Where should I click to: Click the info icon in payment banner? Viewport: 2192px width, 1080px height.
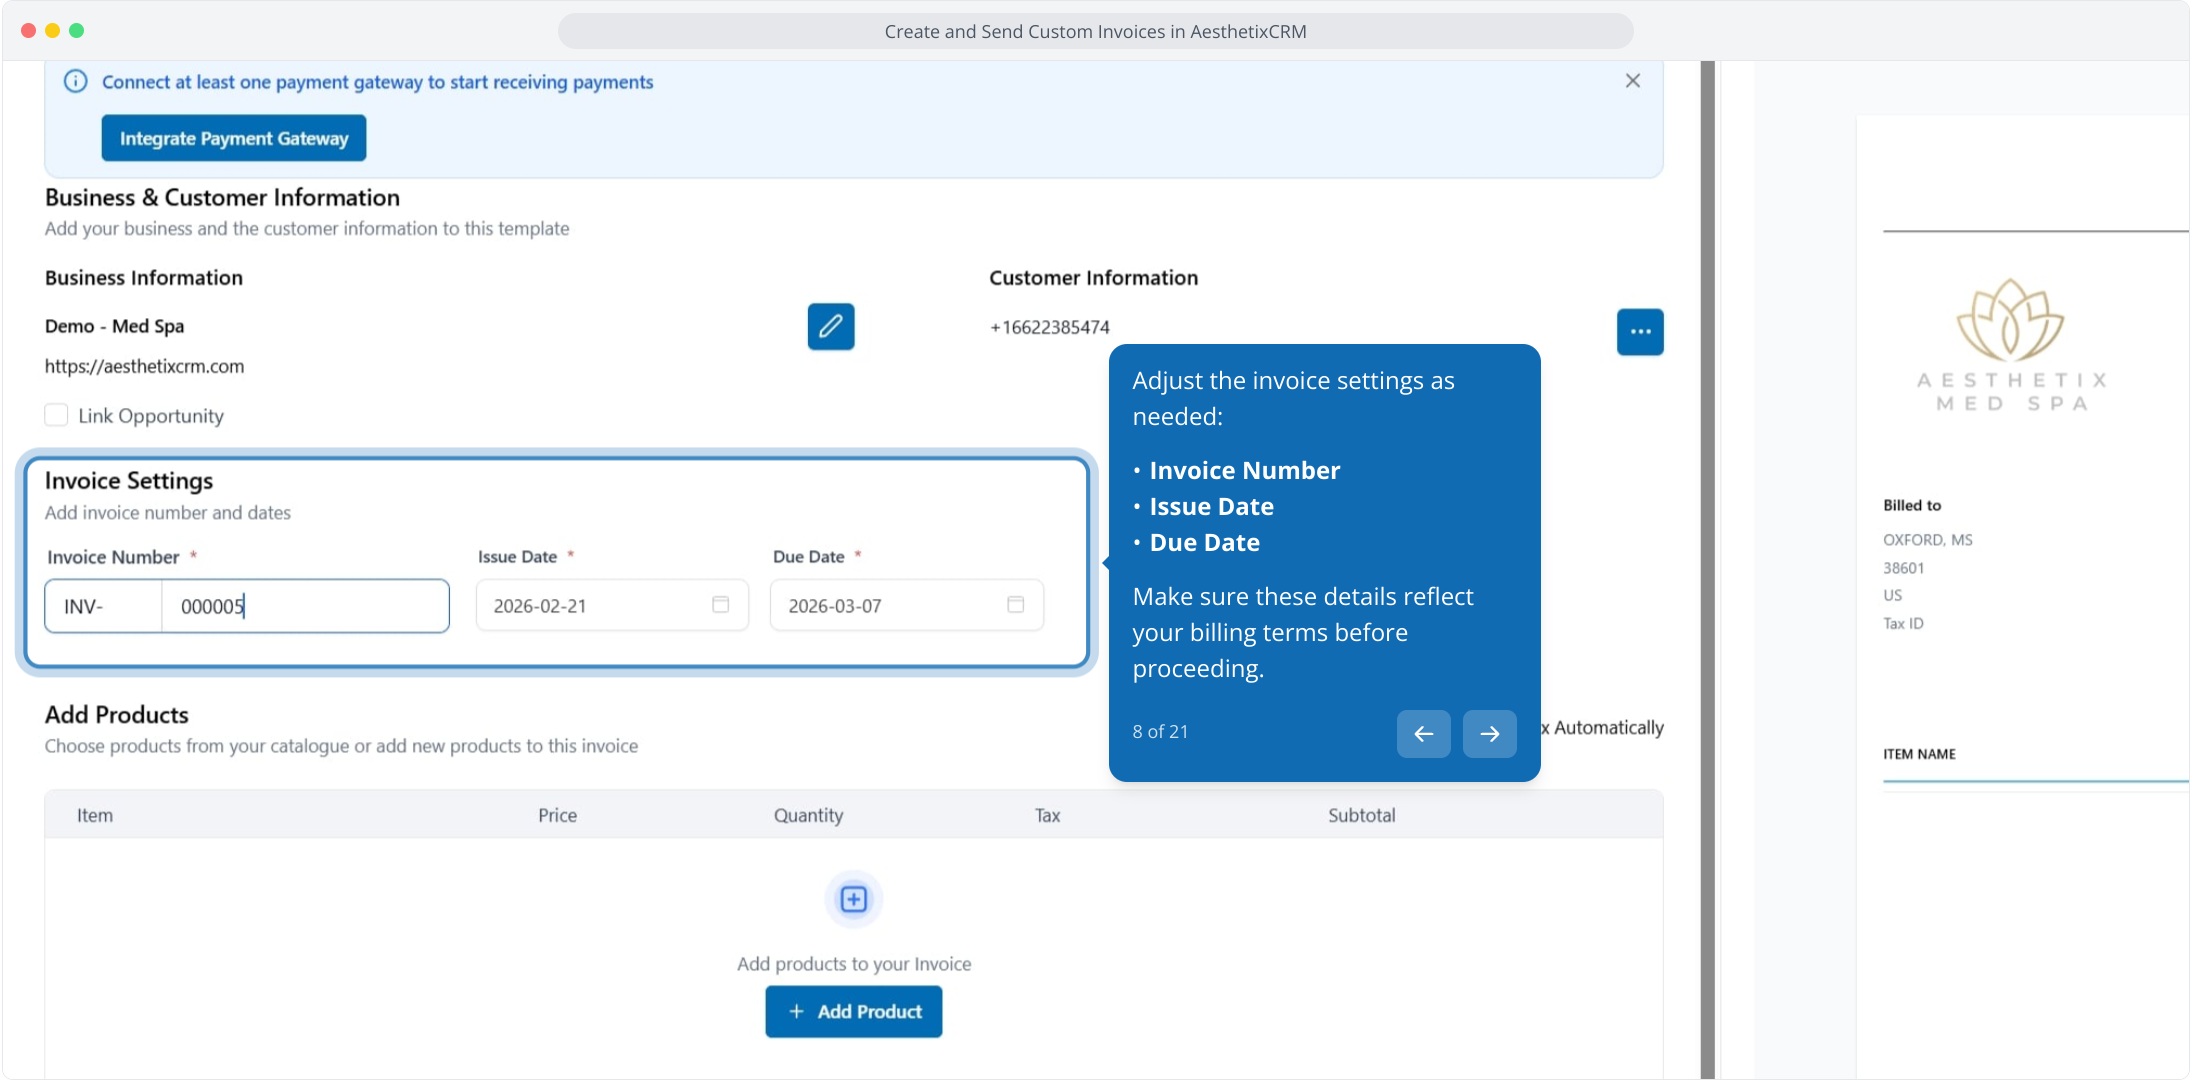76,82
